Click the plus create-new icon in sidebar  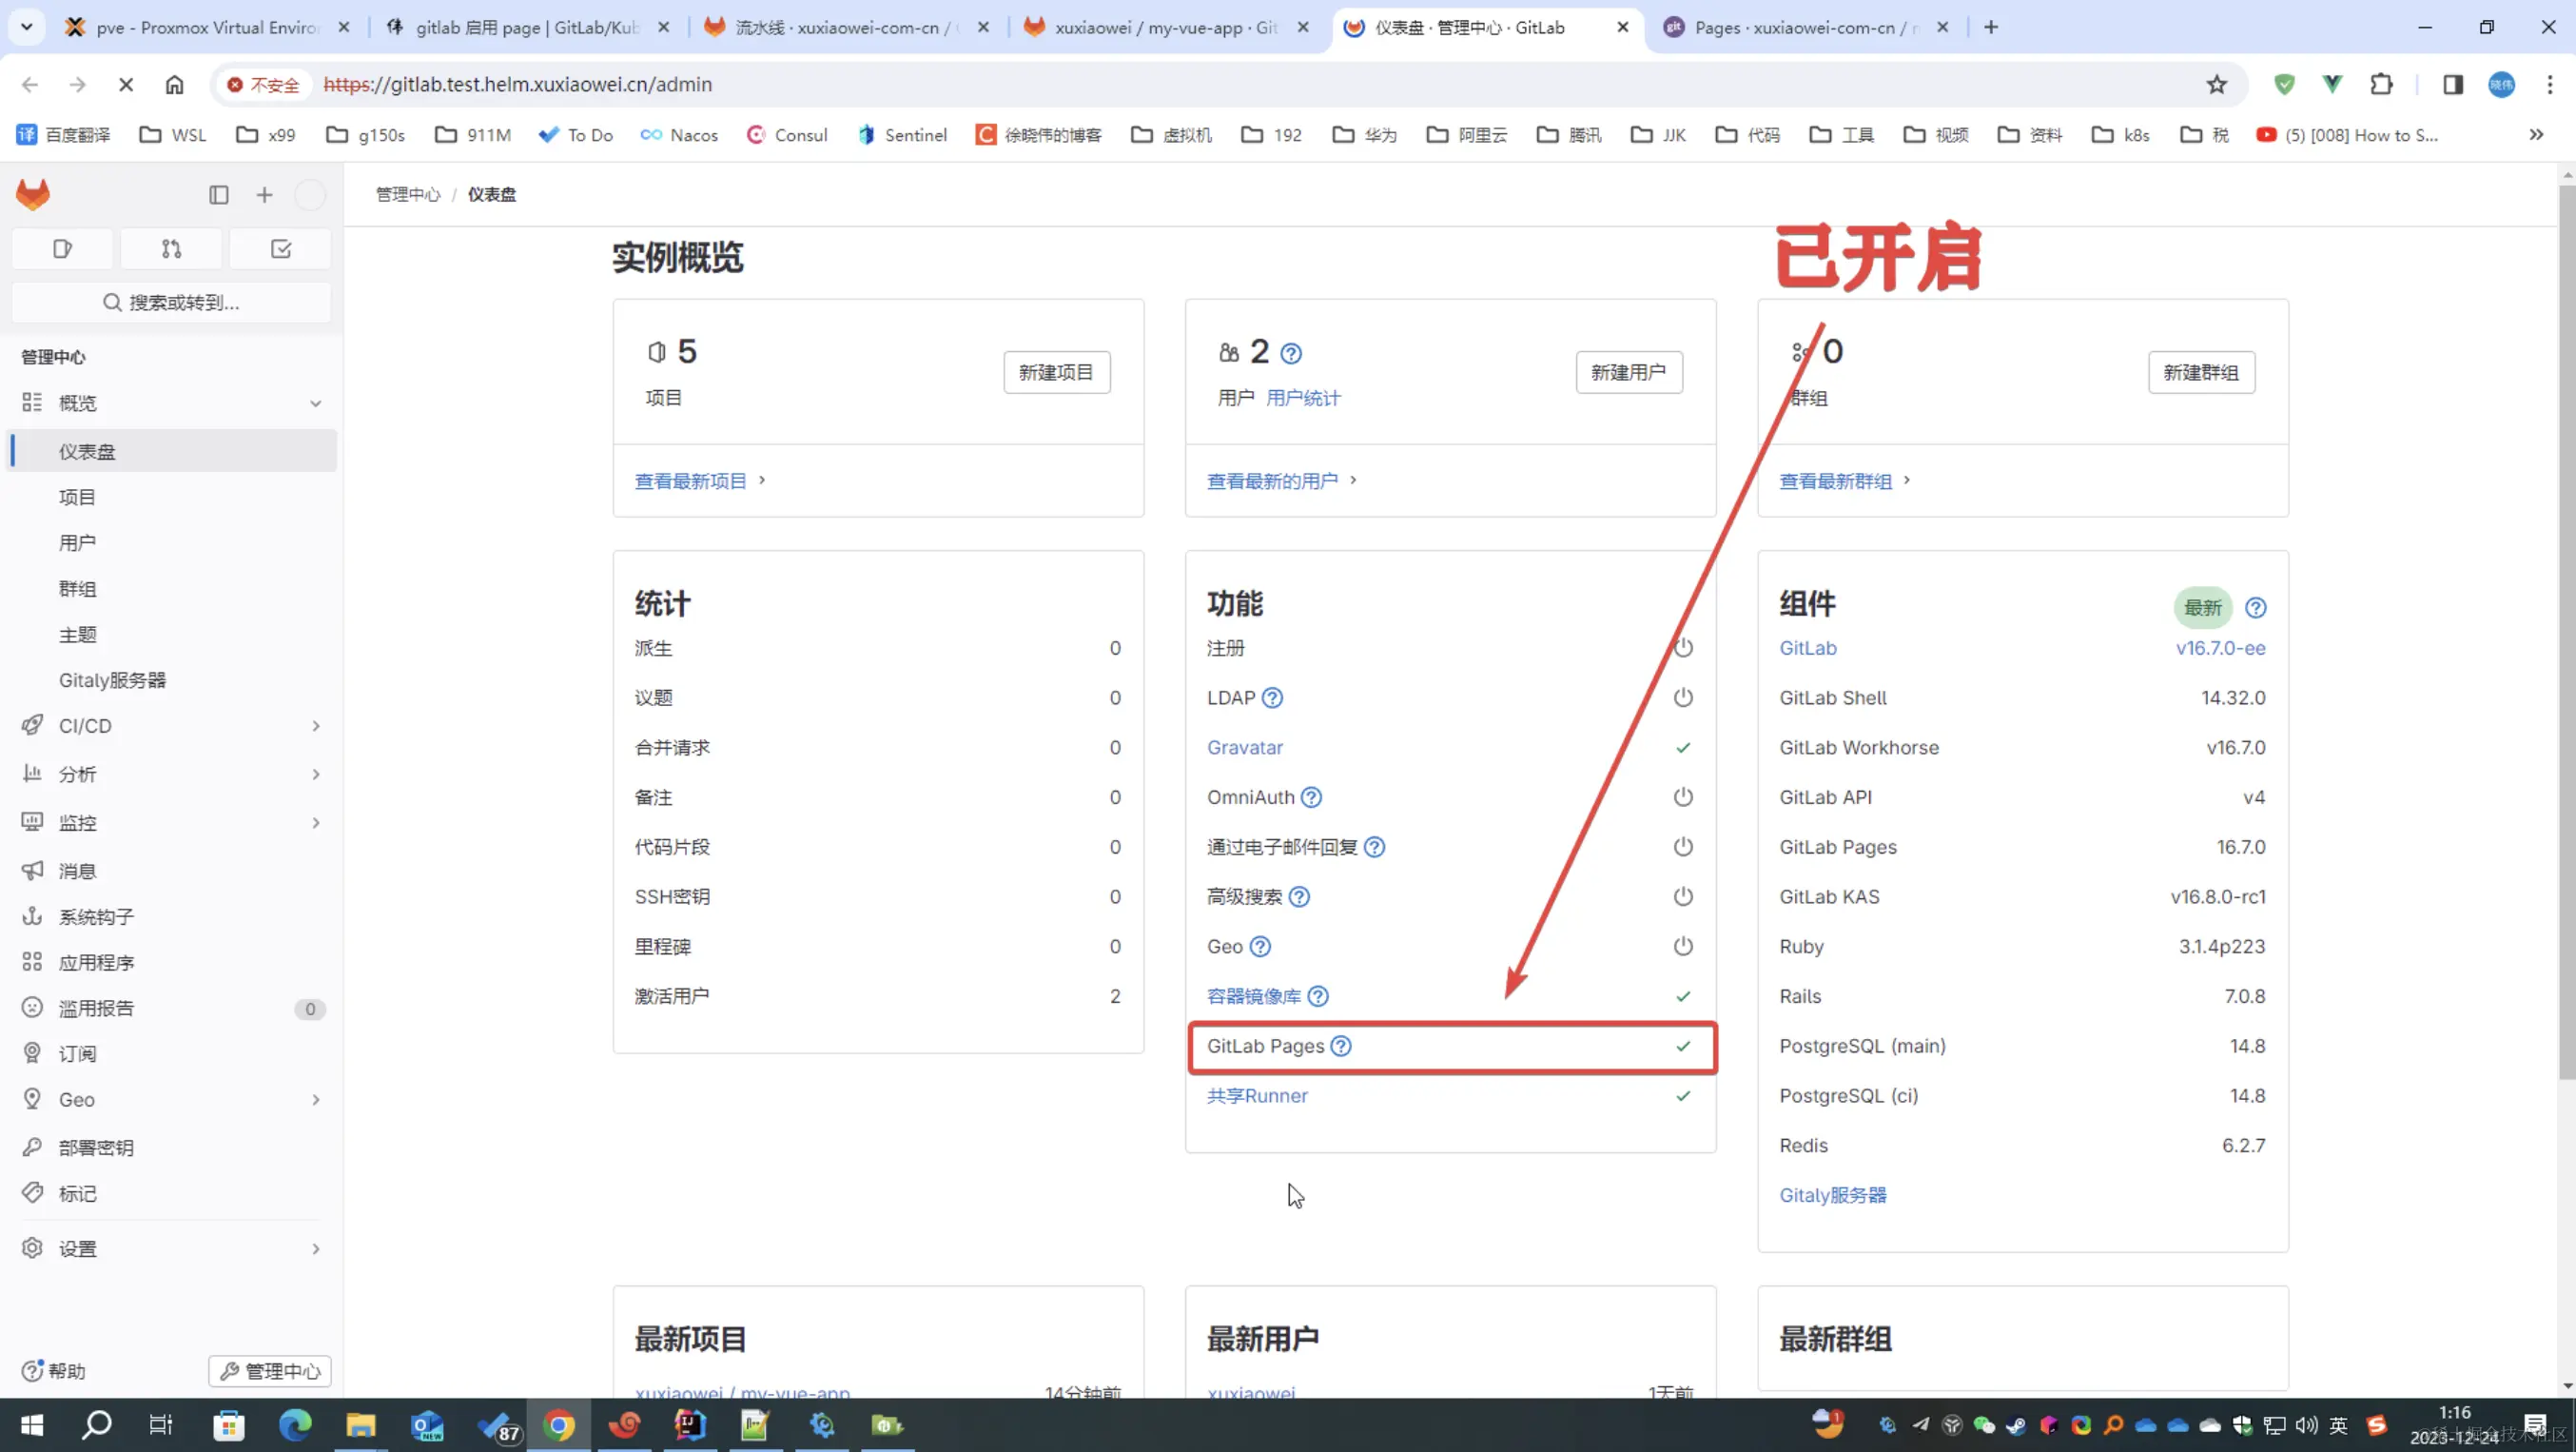click(264, 195)
